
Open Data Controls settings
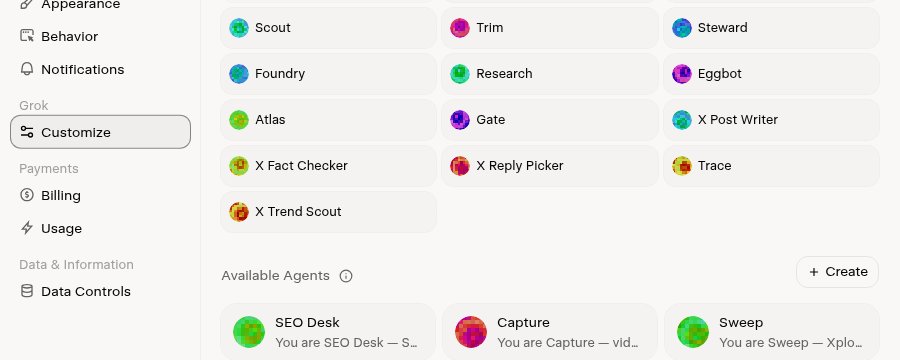(100, 292)
